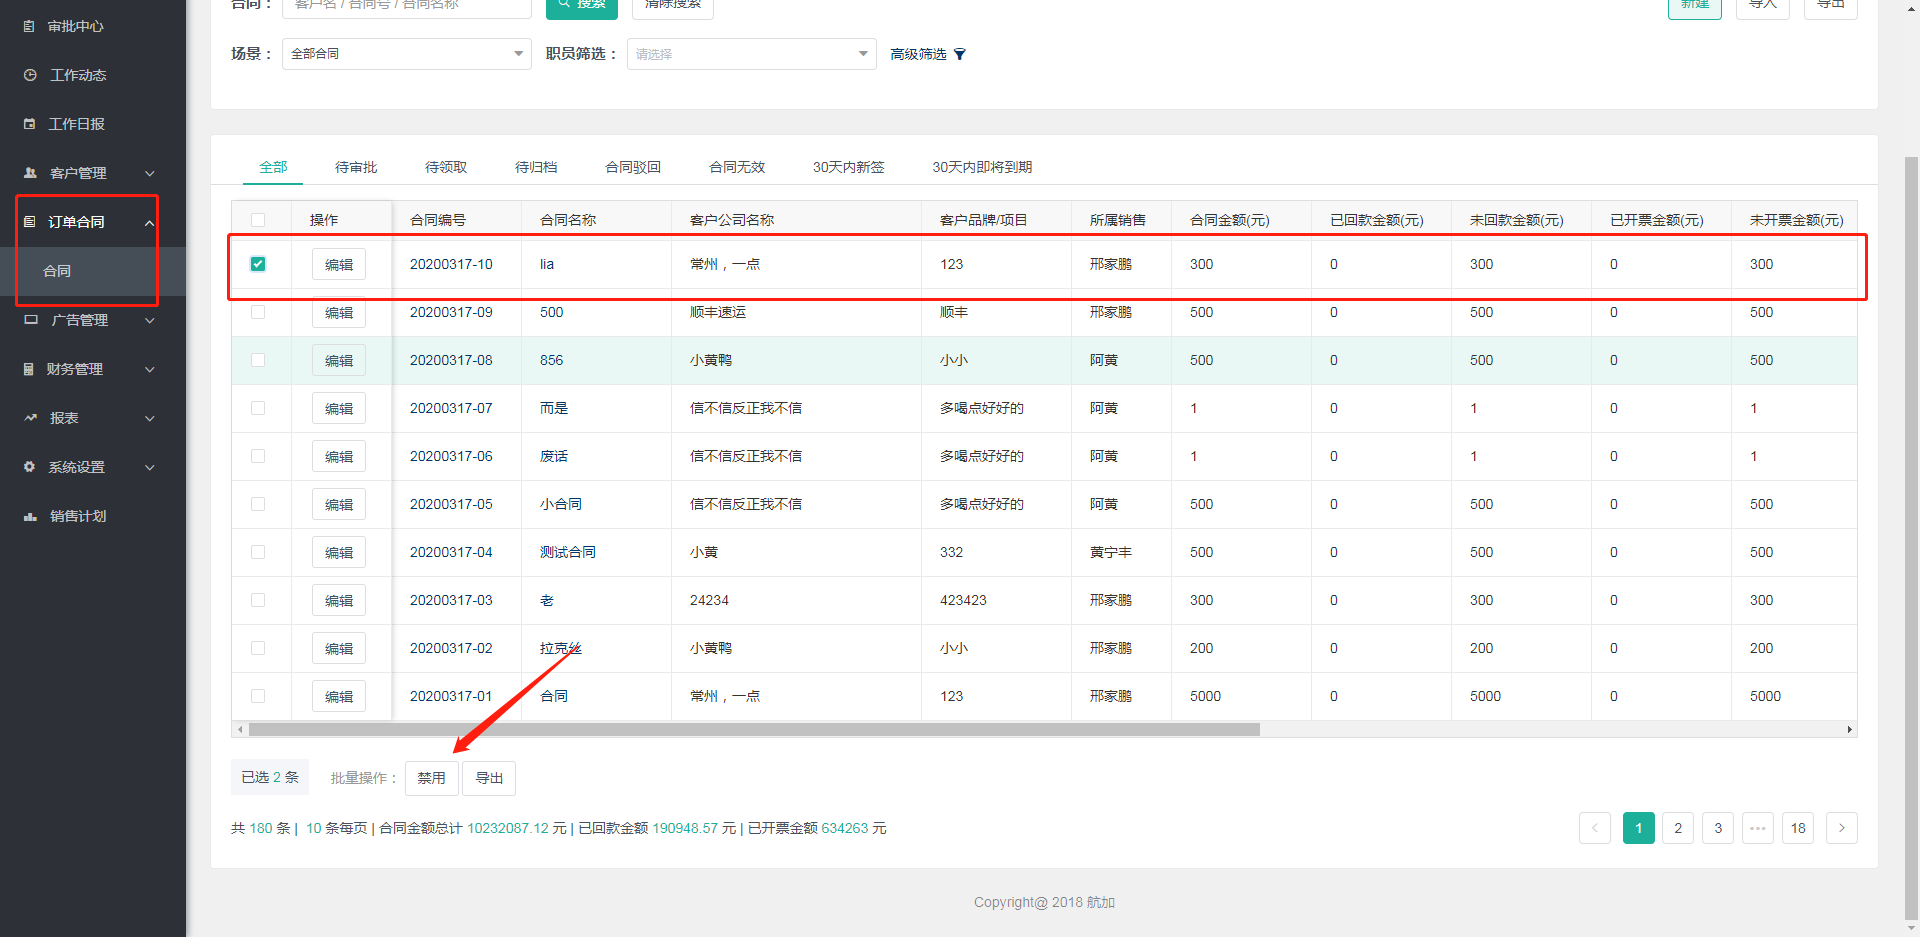Open the 合同 submenu item

[x=93, y=271]
